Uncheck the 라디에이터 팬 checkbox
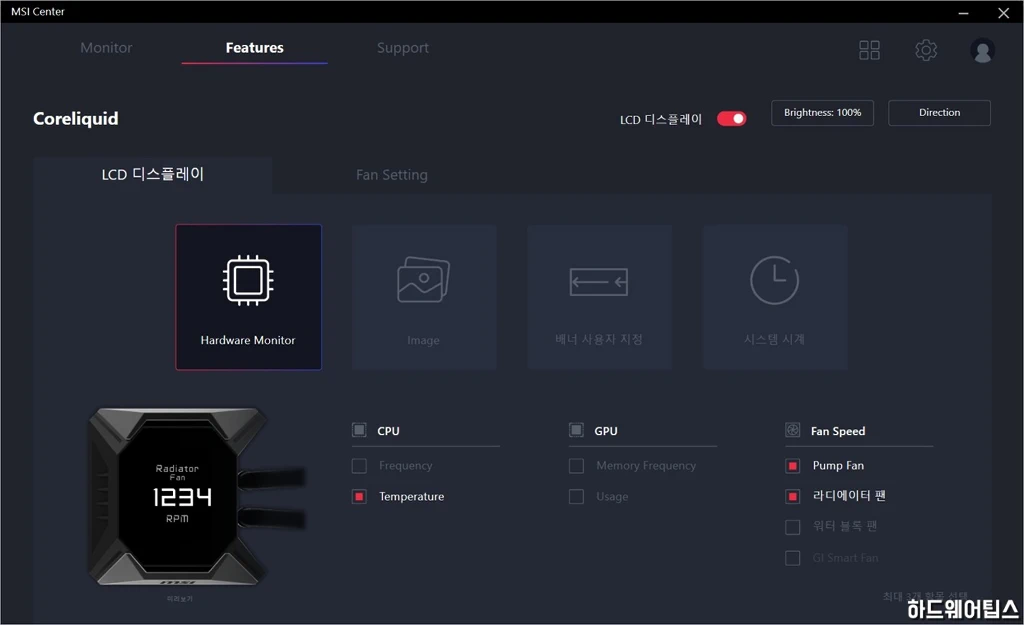1024x625 pixels. coord(792,496)
